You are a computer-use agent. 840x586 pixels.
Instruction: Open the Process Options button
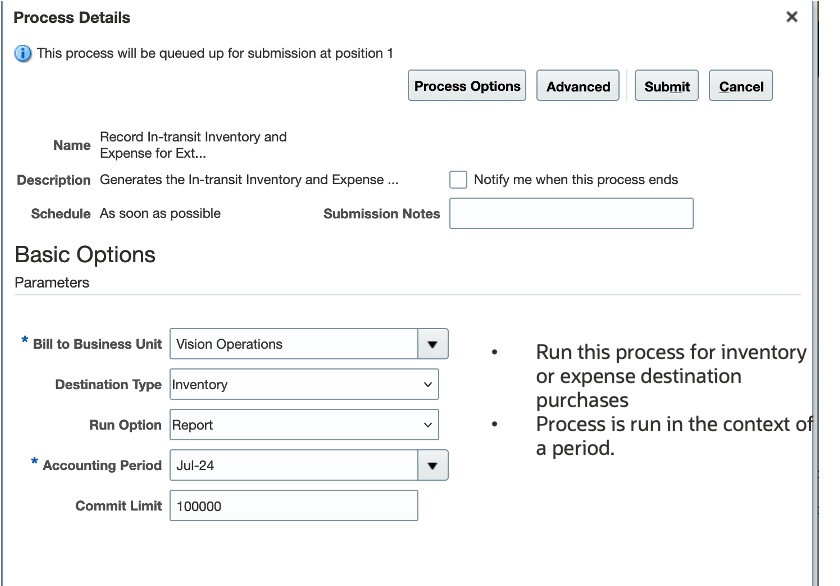pyautogui.click(x=467, y=86)
